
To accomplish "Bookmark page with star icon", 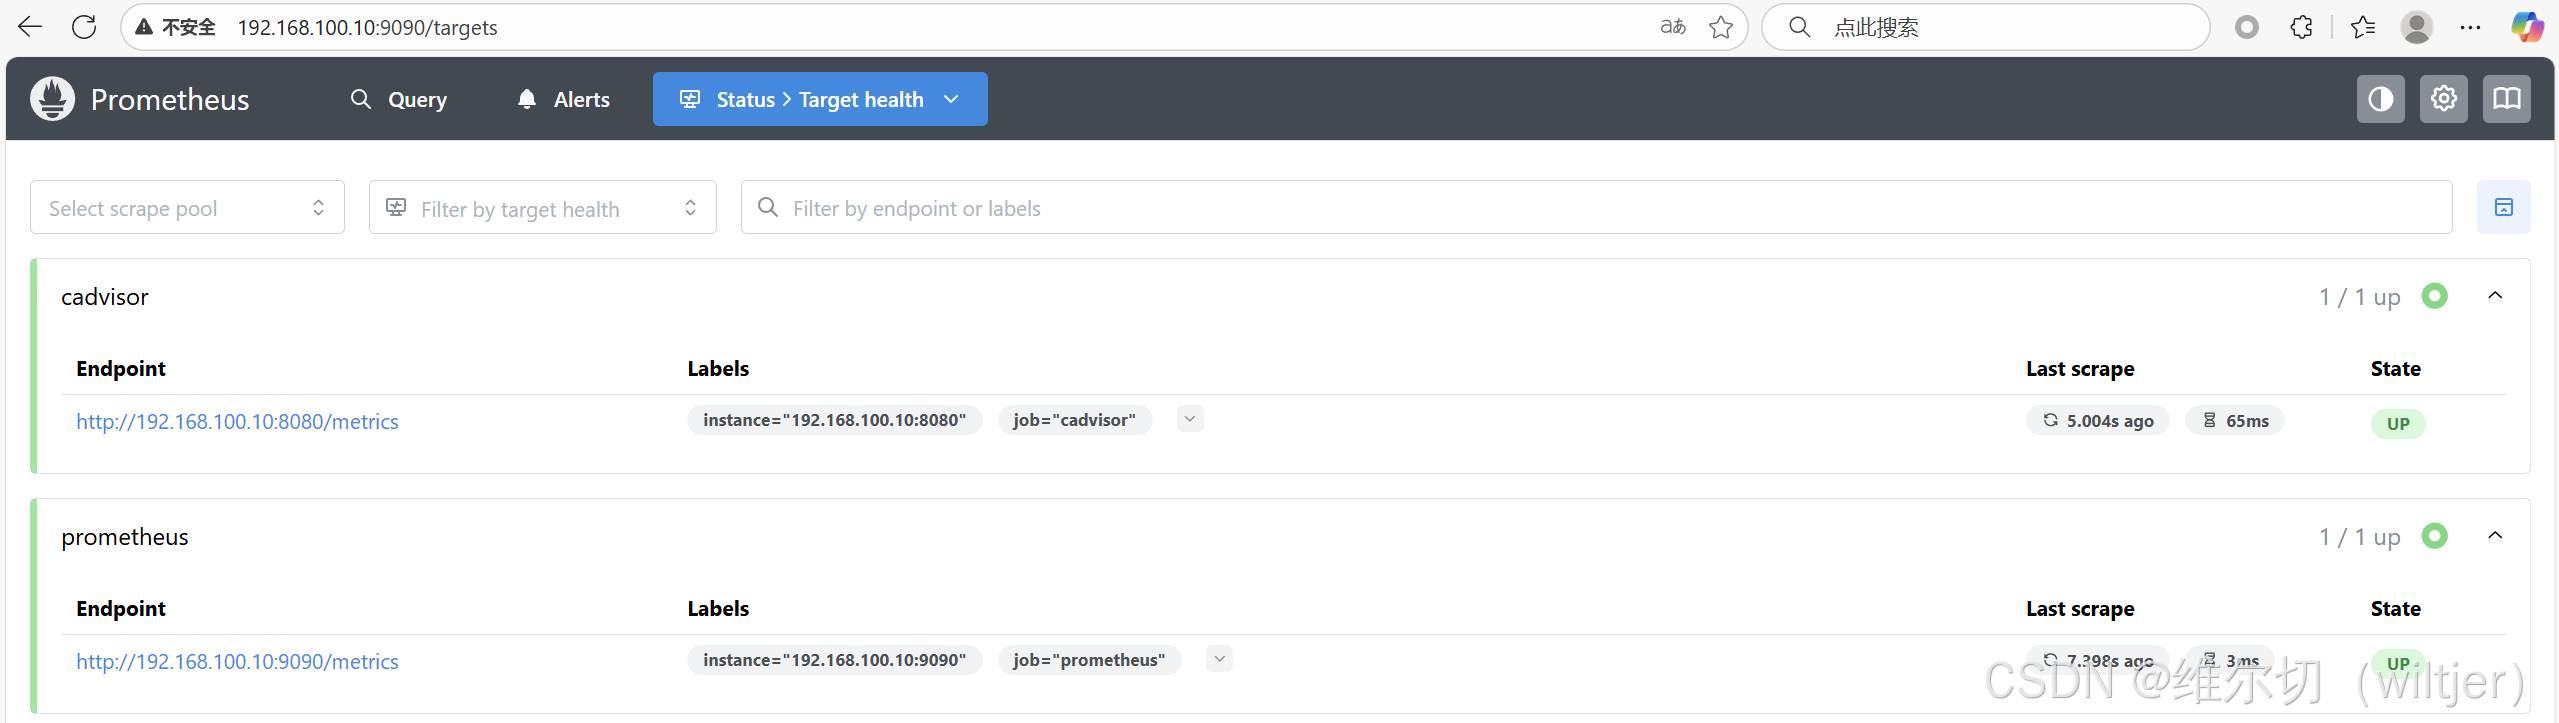I will pyautogui.click(x=1721, y=27).
